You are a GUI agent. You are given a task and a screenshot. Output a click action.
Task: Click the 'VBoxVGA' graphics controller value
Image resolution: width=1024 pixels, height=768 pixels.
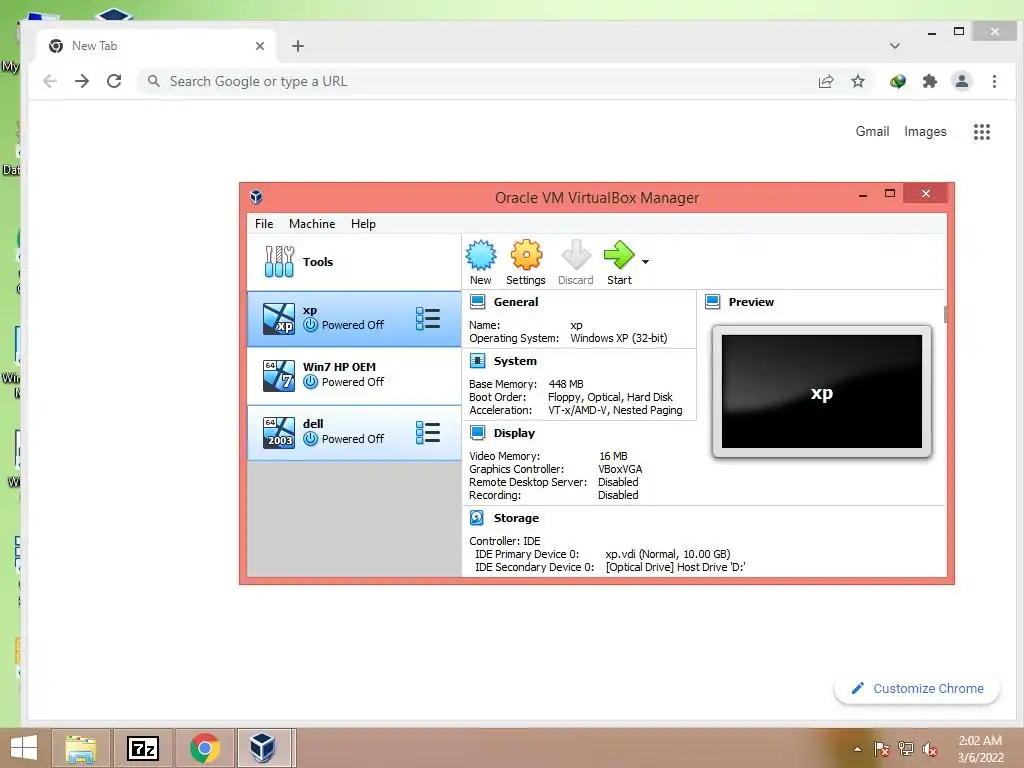click(x=620, y=469)
